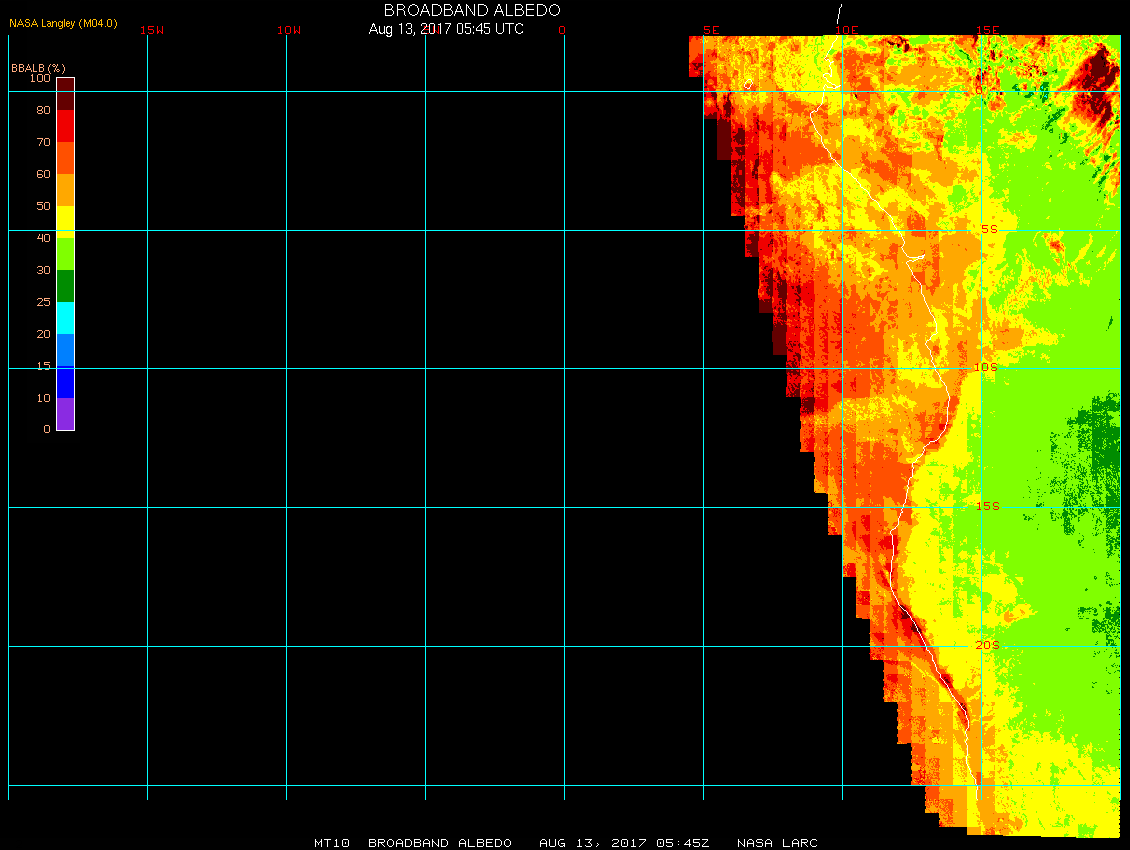This screenshot has height=850, width=1130.
Task: Click the Aug 13, 2017 05:45 UTC timestamp
Action: tap(446, 29)
